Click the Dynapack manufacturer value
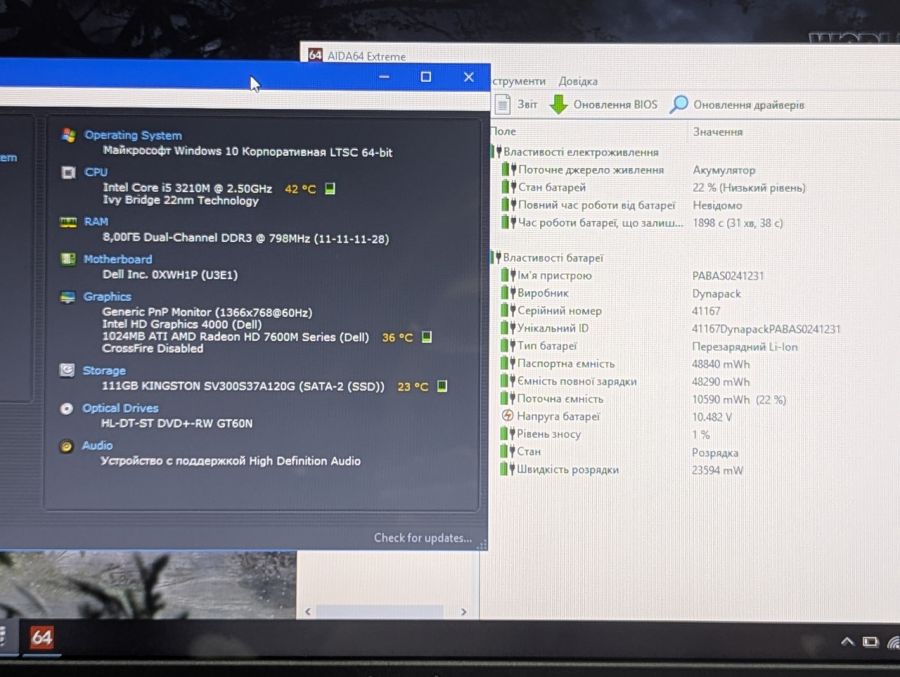Image resolution: width=900 pixels, height=677 pixels. pyautogui.click(x=716, y=293)
